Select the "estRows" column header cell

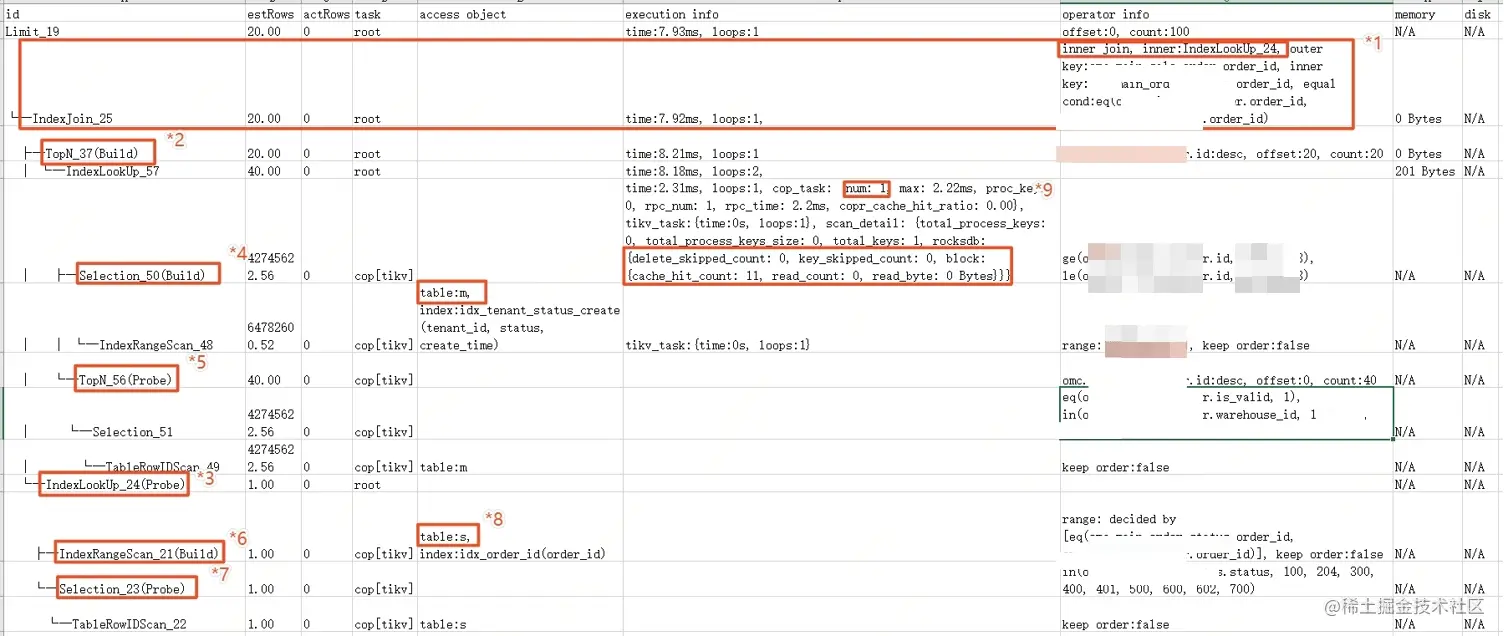(x=273, y=14)
